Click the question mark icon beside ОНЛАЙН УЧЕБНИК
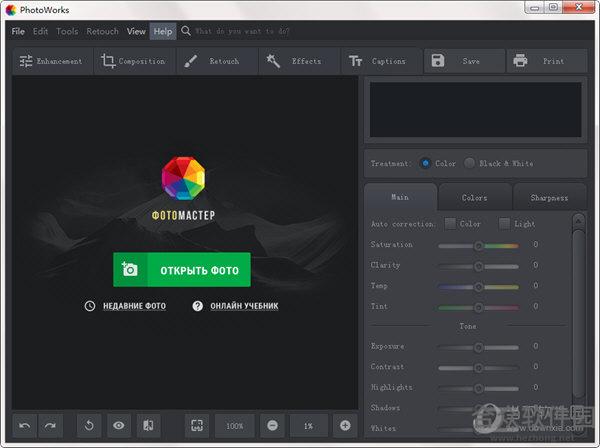This screenshot has height=448, width=600. pos(197,306)
